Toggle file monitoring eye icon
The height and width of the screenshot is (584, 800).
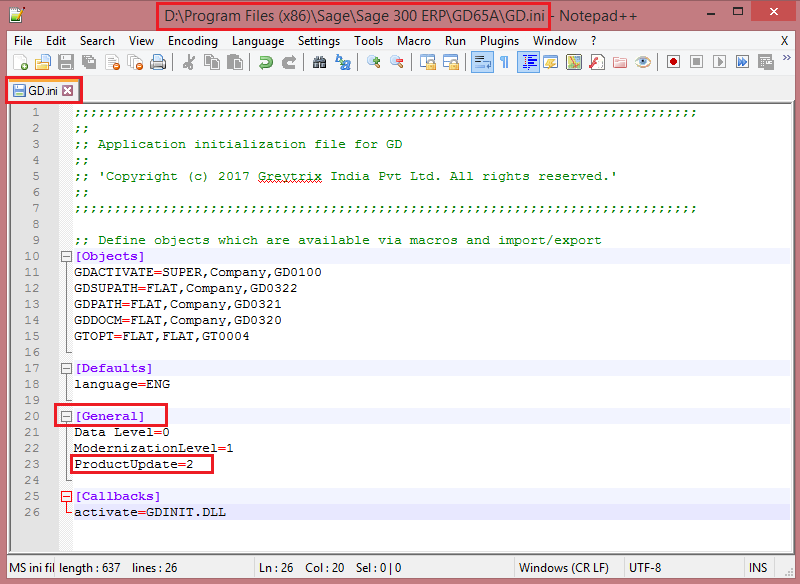643,62
